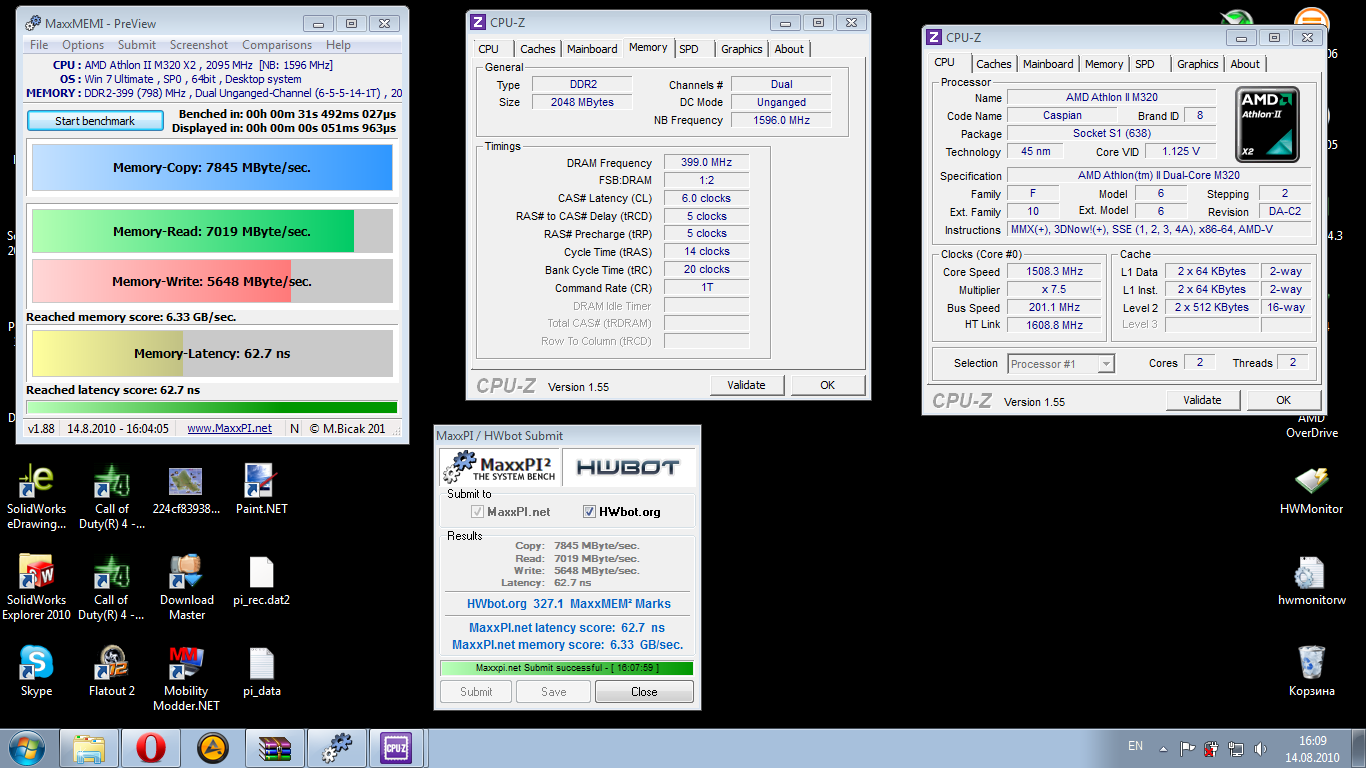Click Validate in processor CPU-Z window

(1202, 400)
